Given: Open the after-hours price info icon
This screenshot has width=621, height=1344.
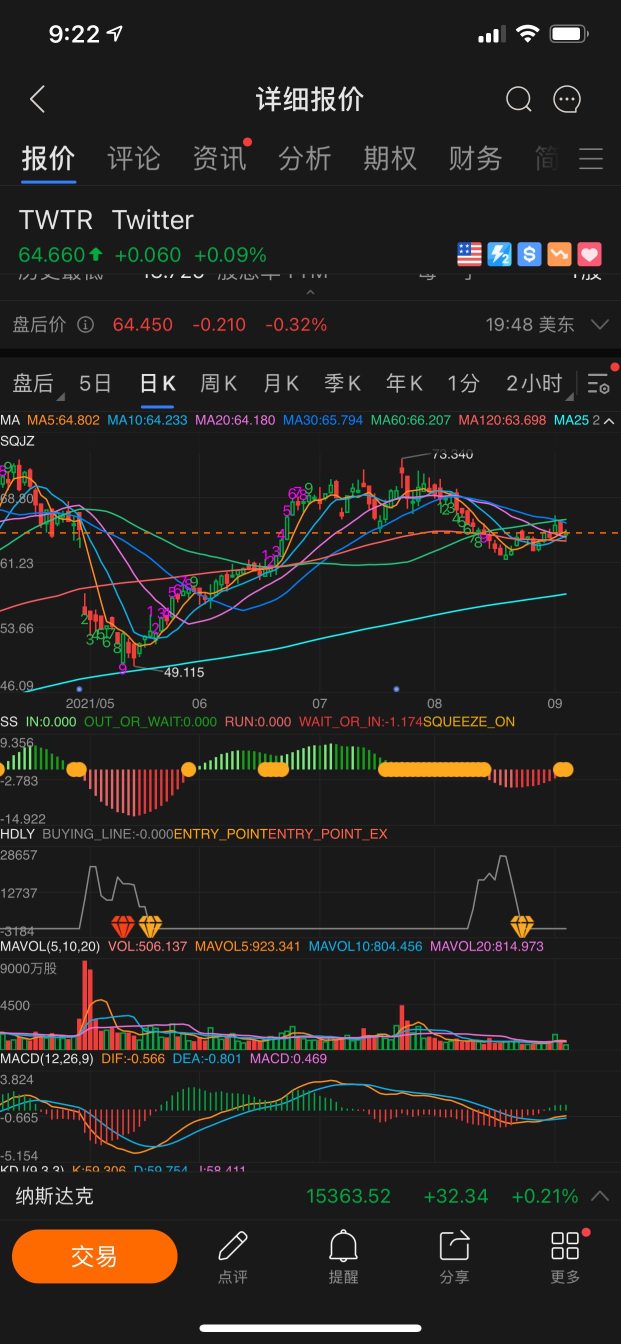Looking at the screenshot, I should (x=86, y=324).
